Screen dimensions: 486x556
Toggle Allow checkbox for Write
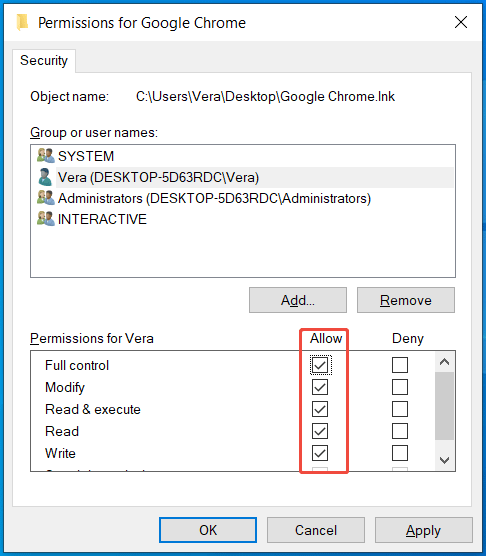tap(320, 453)
